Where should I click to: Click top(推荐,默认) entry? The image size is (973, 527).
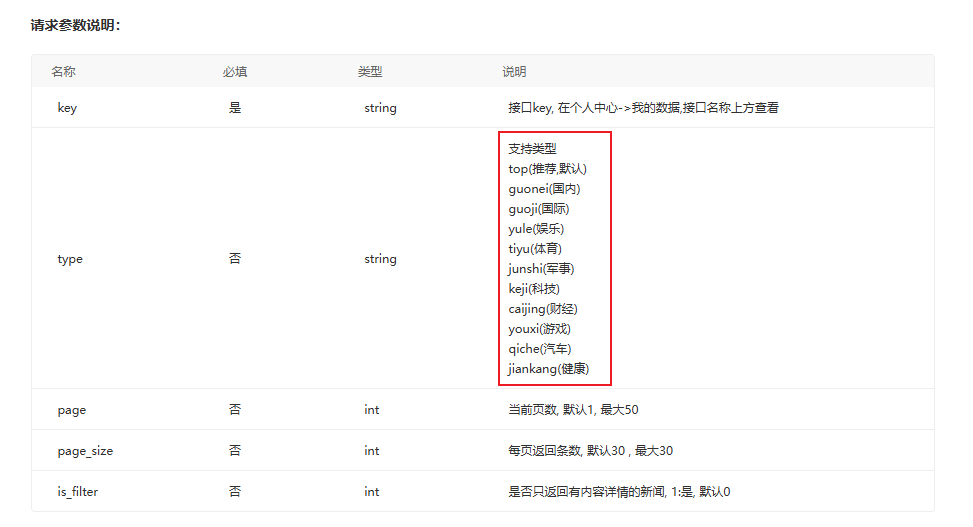547,169
